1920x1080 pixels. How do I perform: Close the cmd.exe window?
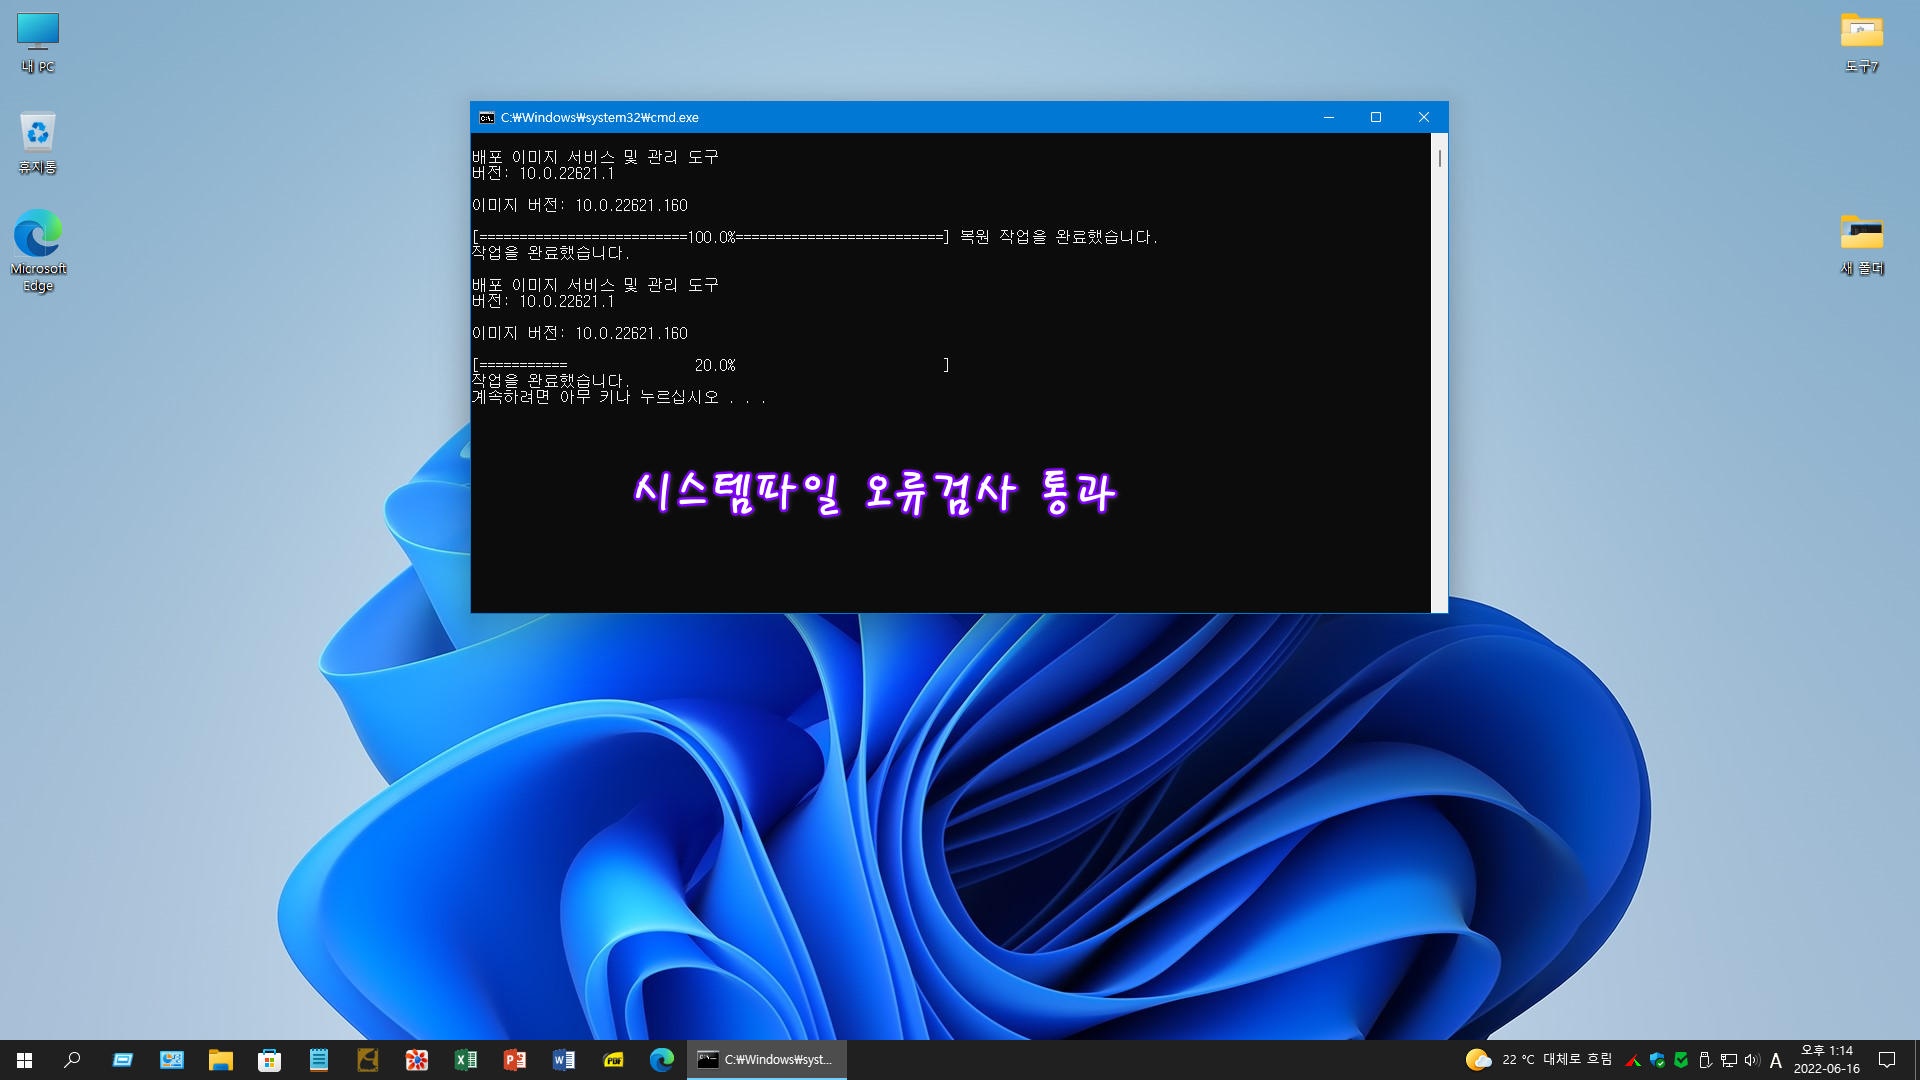point(1424,118)
